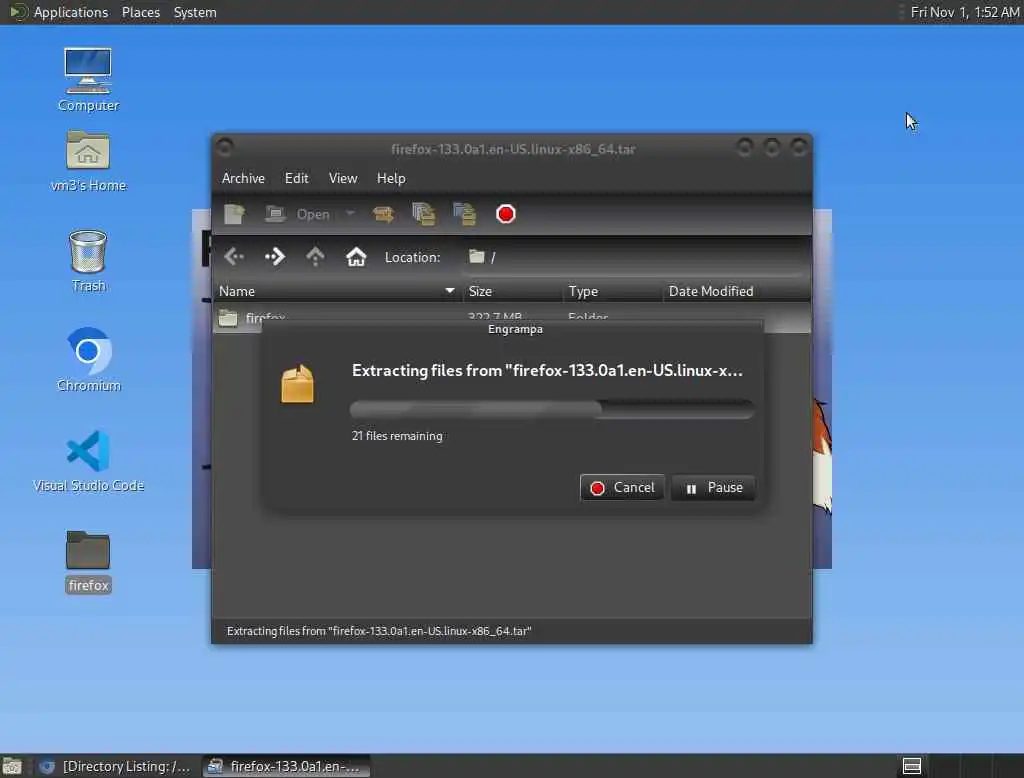Open vm3's Home desktop icon

tap(88, 161)
